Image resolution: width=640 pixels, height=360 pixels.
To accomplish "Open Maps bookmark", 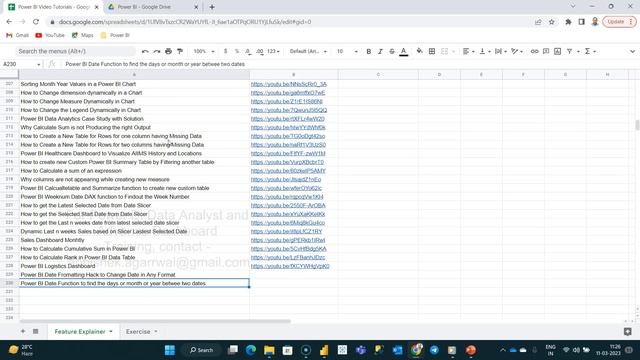I will point(82,36).
